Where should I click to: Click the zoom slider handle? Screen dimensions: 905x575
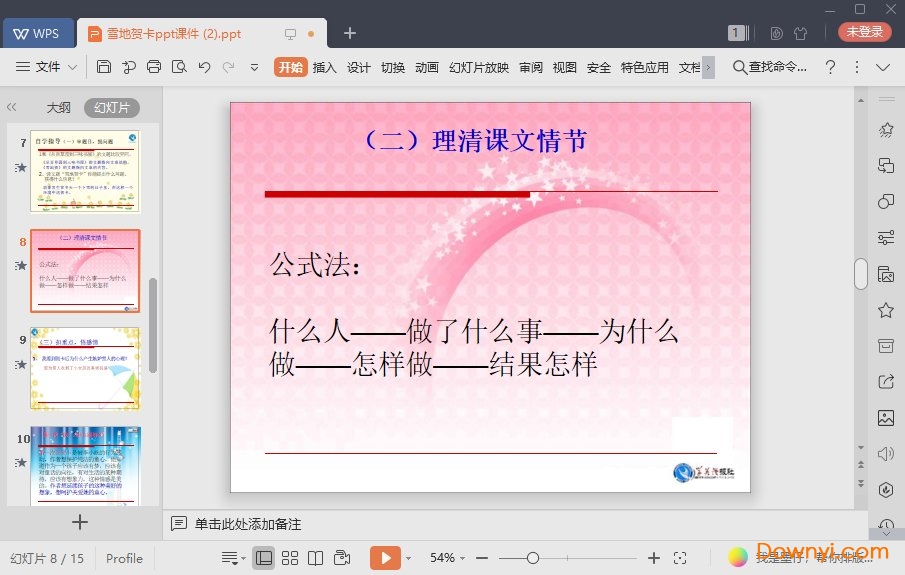pos(533,558)
